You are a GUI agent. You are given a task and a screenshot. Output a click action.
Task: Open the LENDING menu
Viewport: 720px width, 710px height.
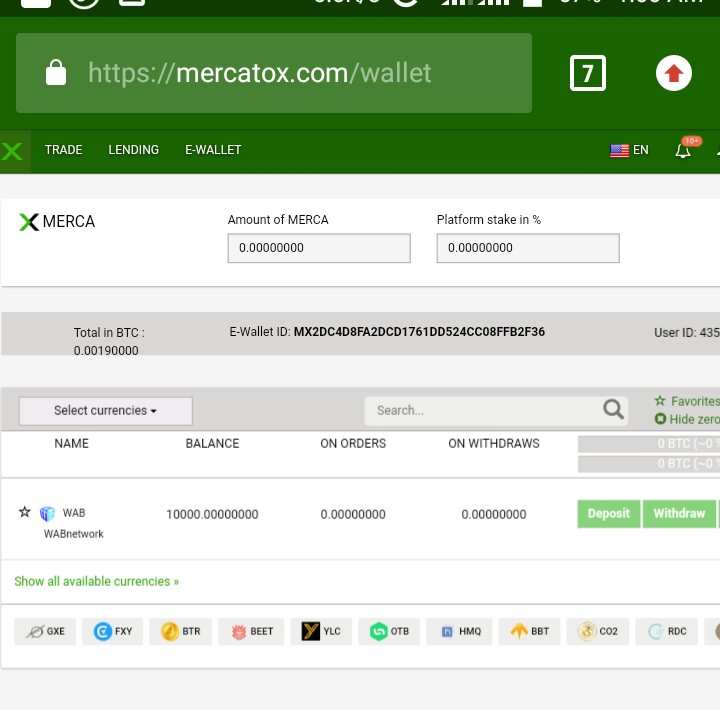pos(134,150)
